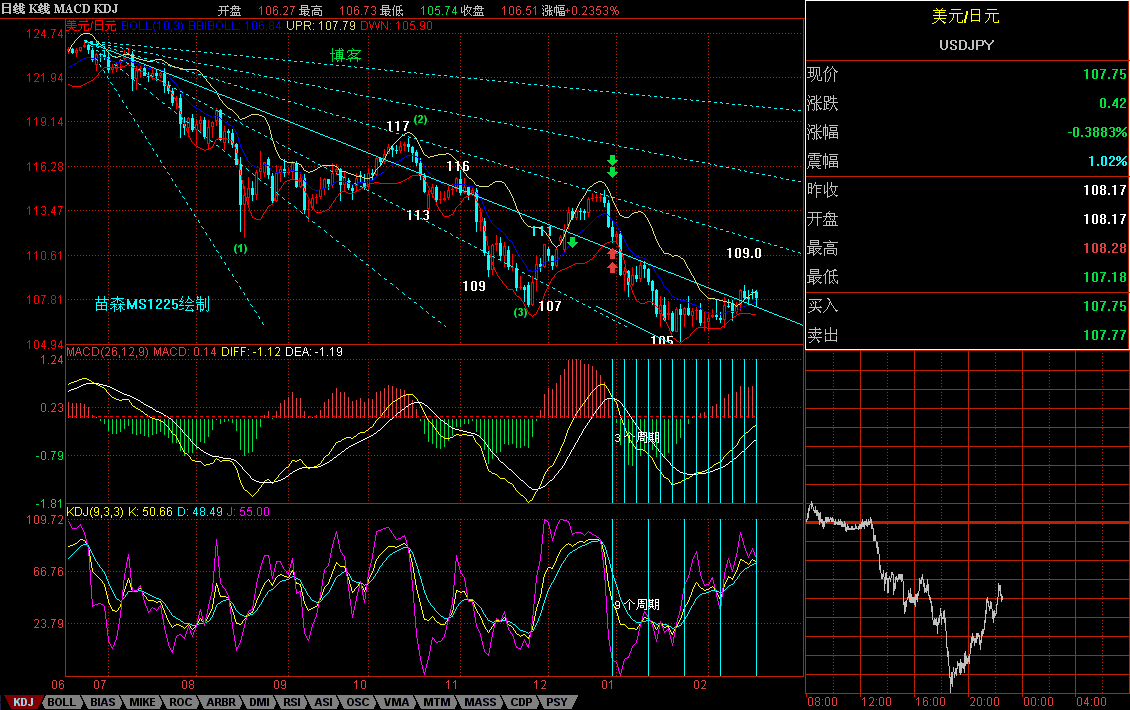Switch to the DMI tab
Viewport: 1130px width, 710px height.
tap(259, 702)
